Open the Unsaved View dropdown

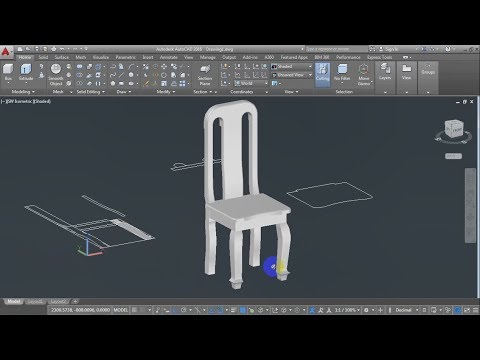(x=292, y=75)
